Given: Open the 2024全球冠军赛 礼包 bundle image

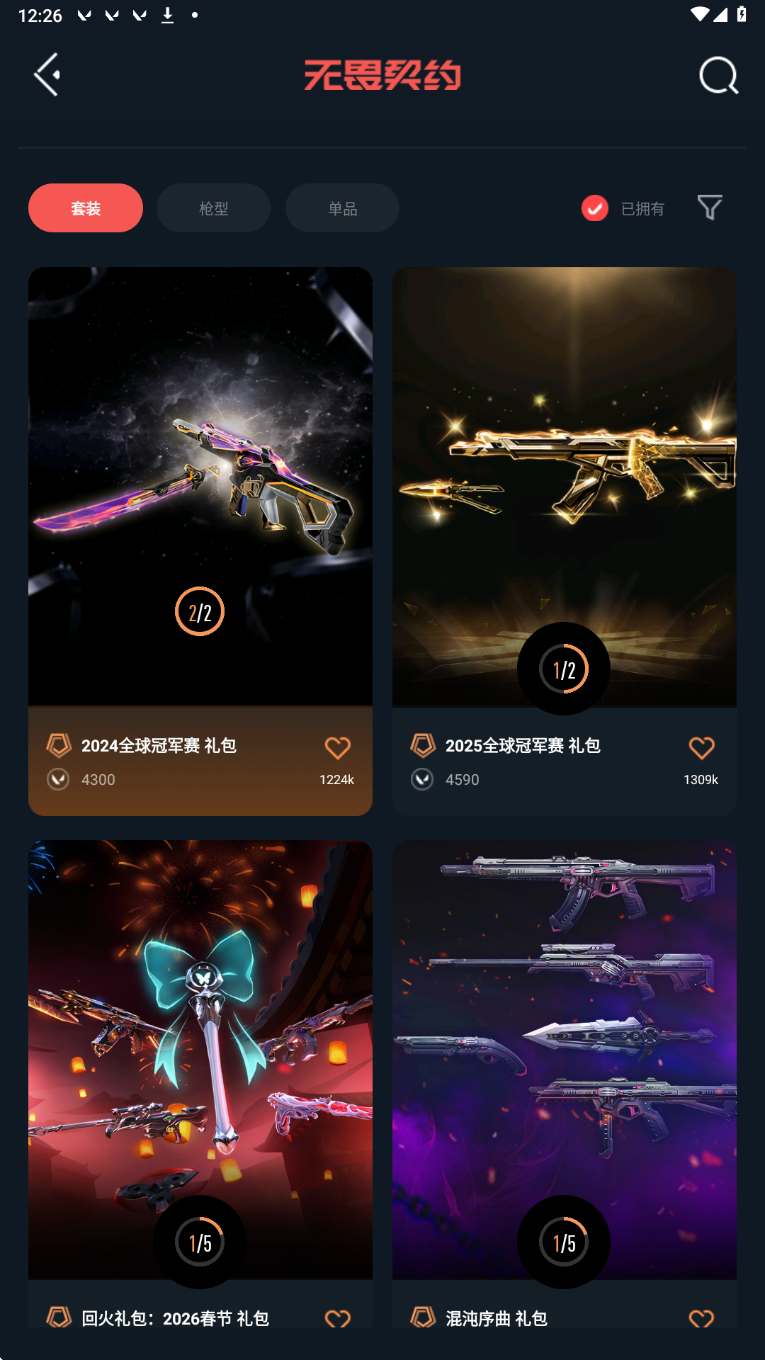Looking at the screenshot, I should point(200,487).
